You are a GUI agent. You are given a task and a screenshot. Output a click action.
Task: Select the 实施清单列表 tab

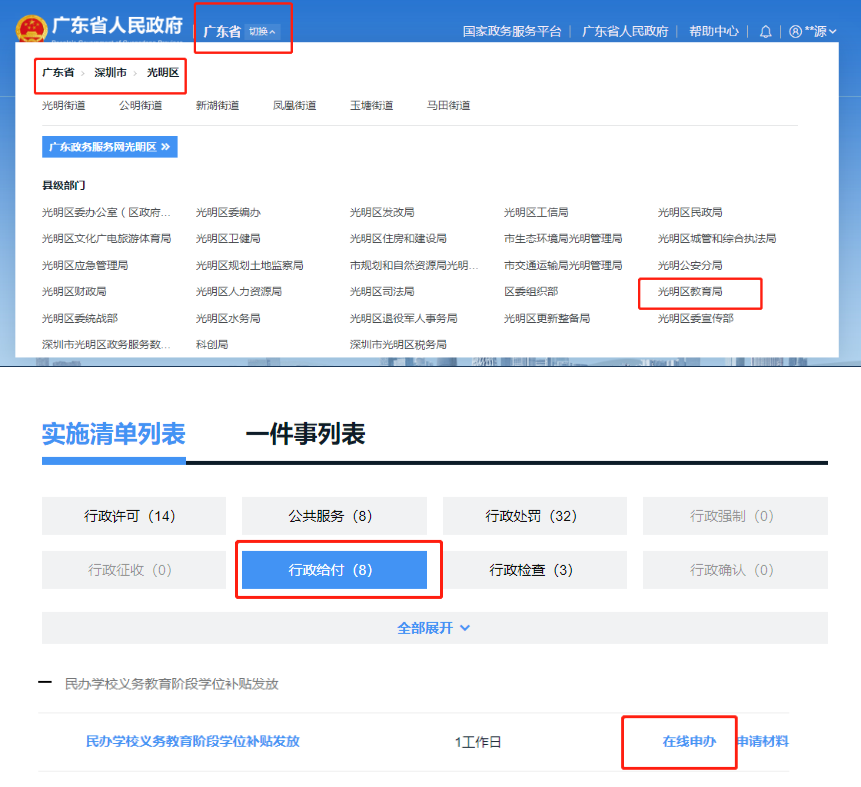(113, 435)
